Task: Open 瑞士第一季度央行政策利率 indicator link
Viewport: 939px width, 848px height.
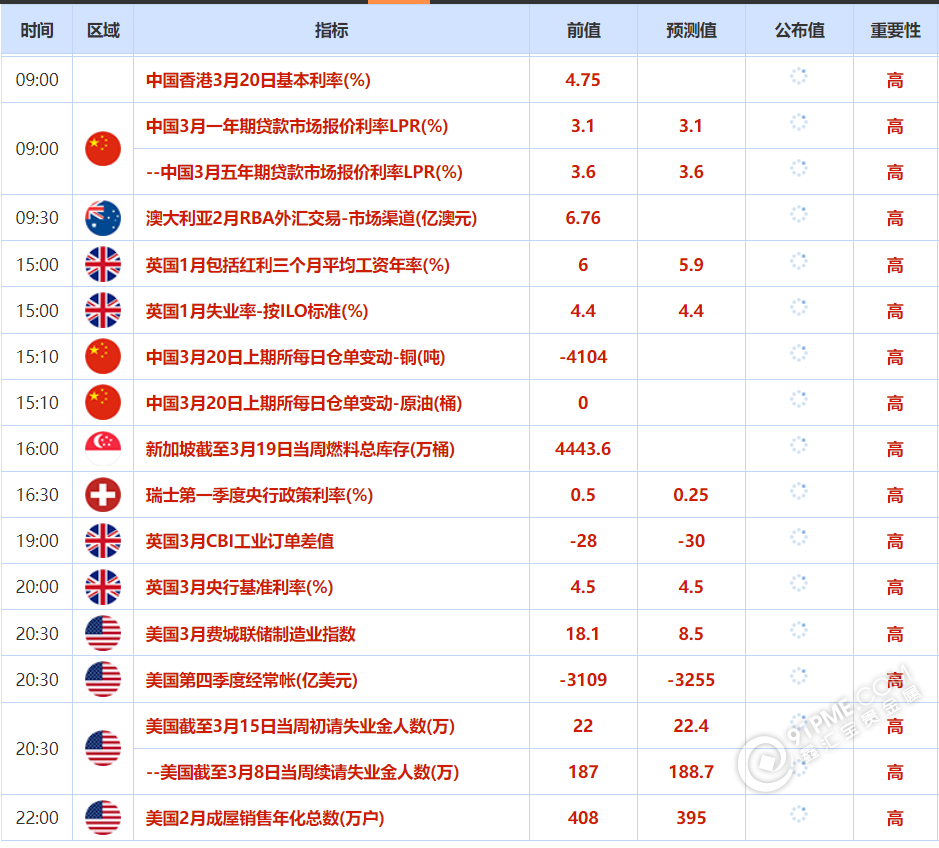Action: [x=259, y=495]
